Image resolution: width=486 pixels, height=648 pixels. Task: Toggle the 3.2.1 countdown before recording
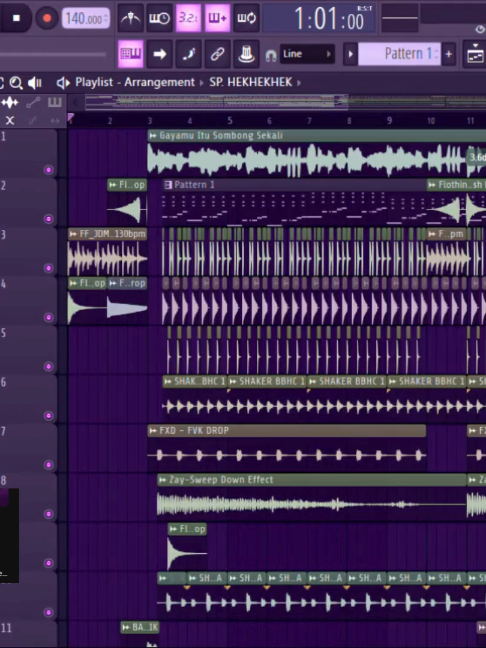(188, 18)
